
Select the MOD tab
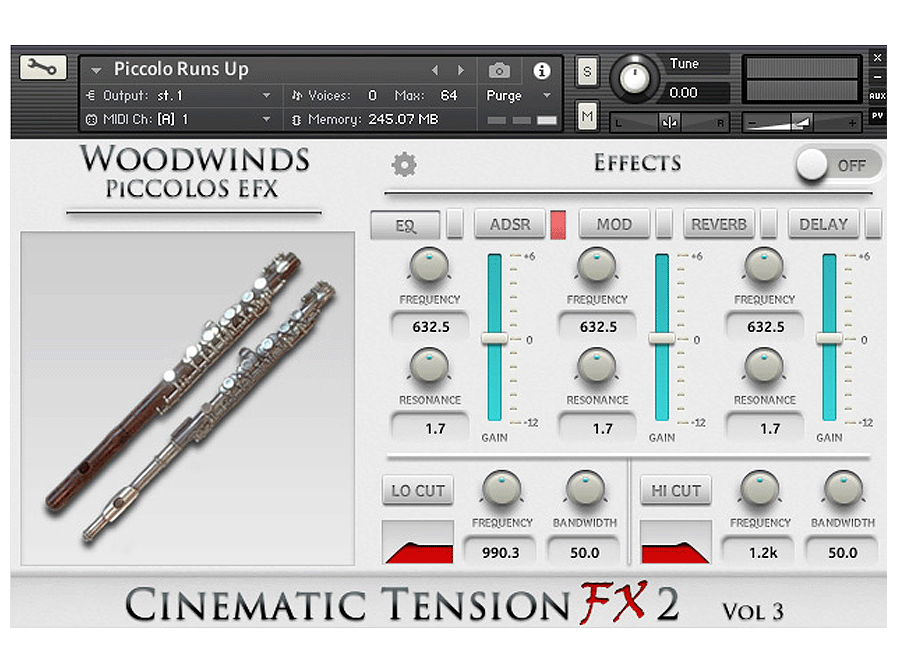point(614,224)
